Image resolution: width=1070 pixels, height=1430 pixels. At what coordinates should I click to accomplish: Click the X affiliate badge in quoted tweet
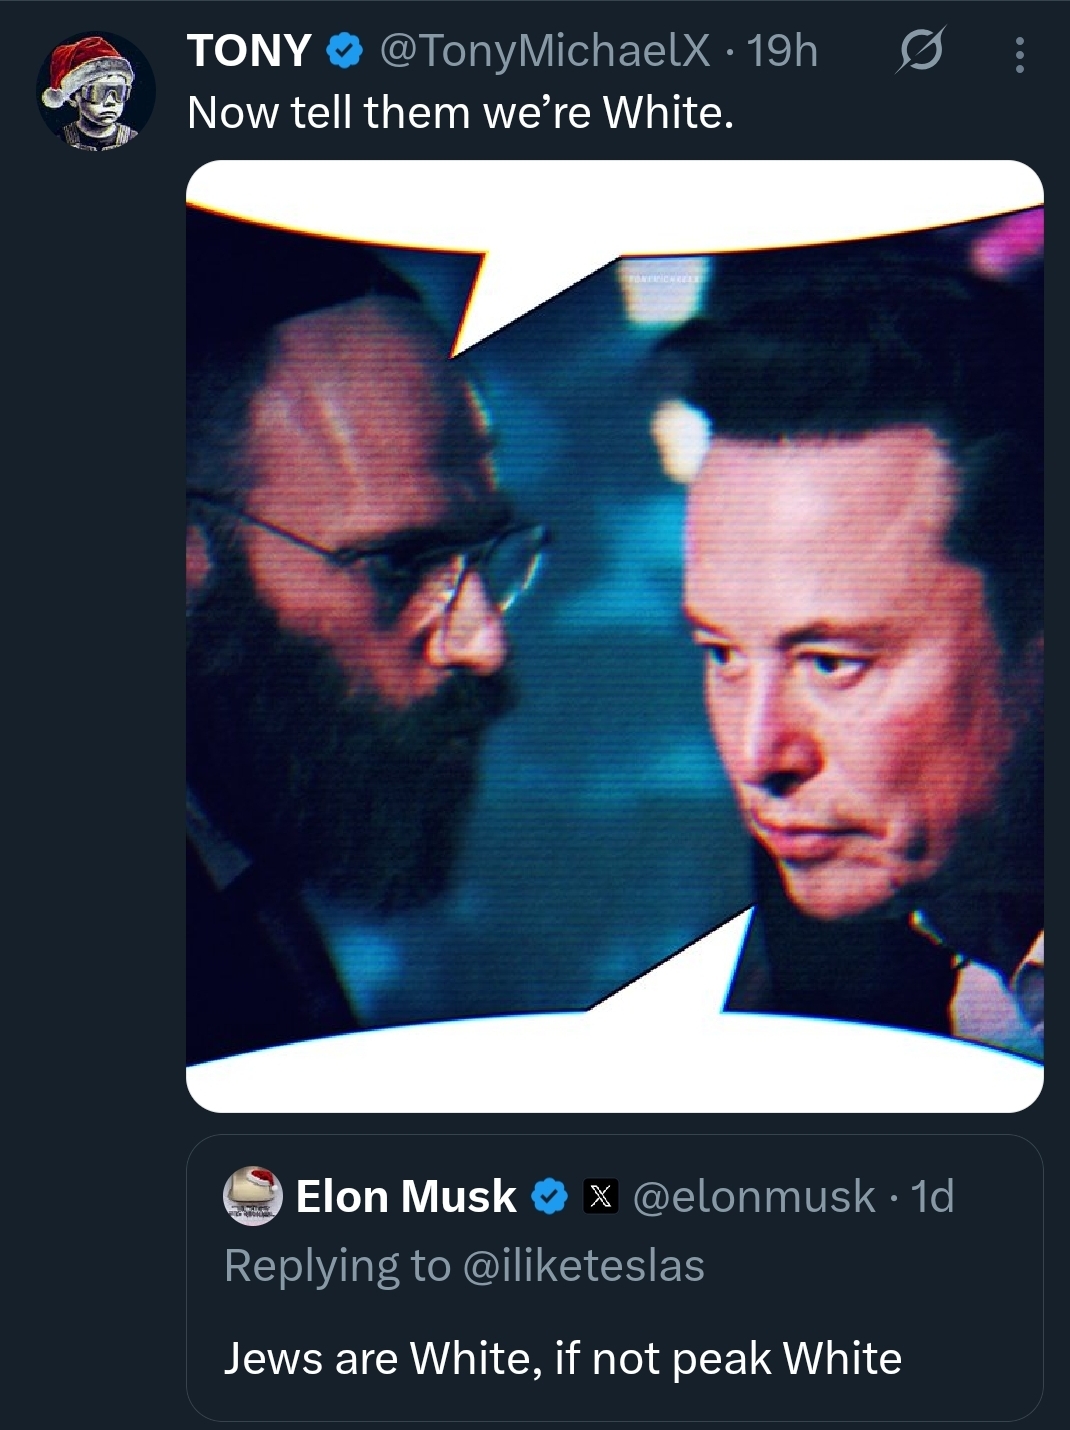pos(600,1196)
